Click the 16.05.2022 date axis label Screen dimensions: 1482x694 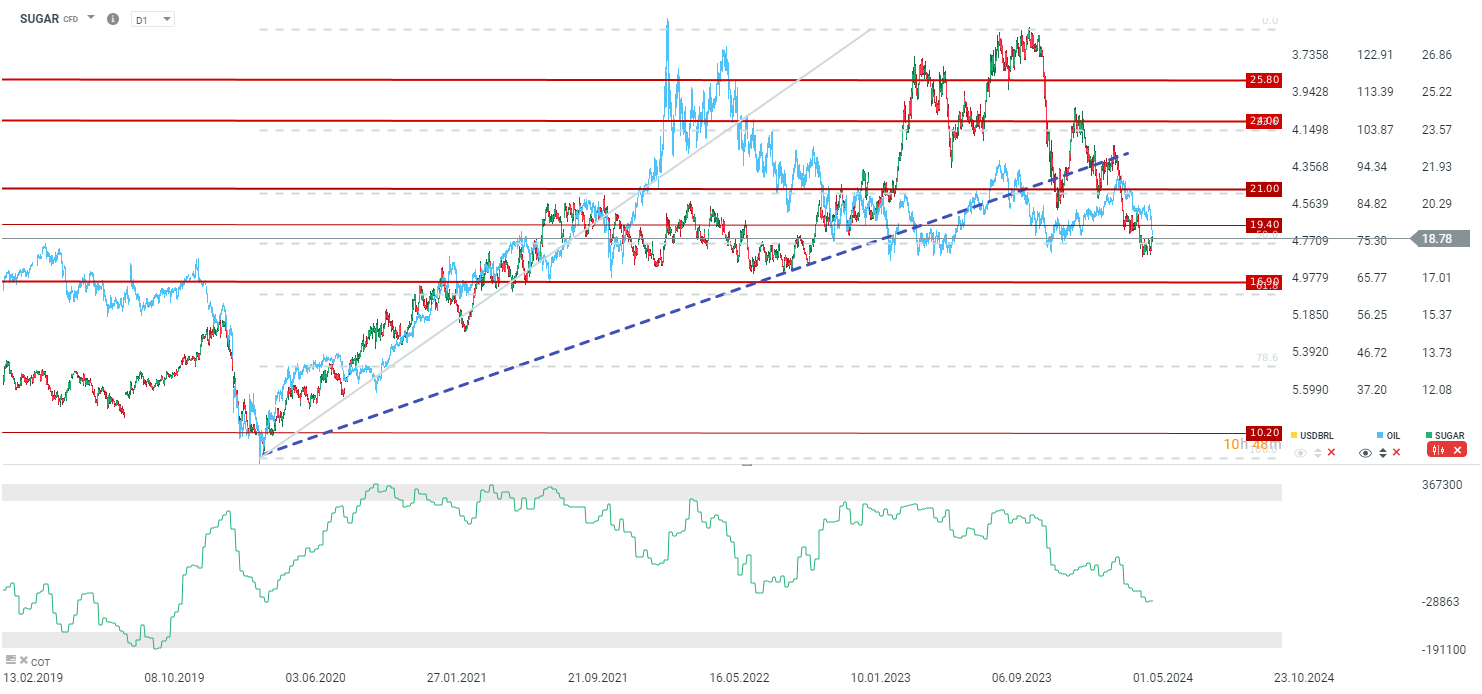pos(740,677)
